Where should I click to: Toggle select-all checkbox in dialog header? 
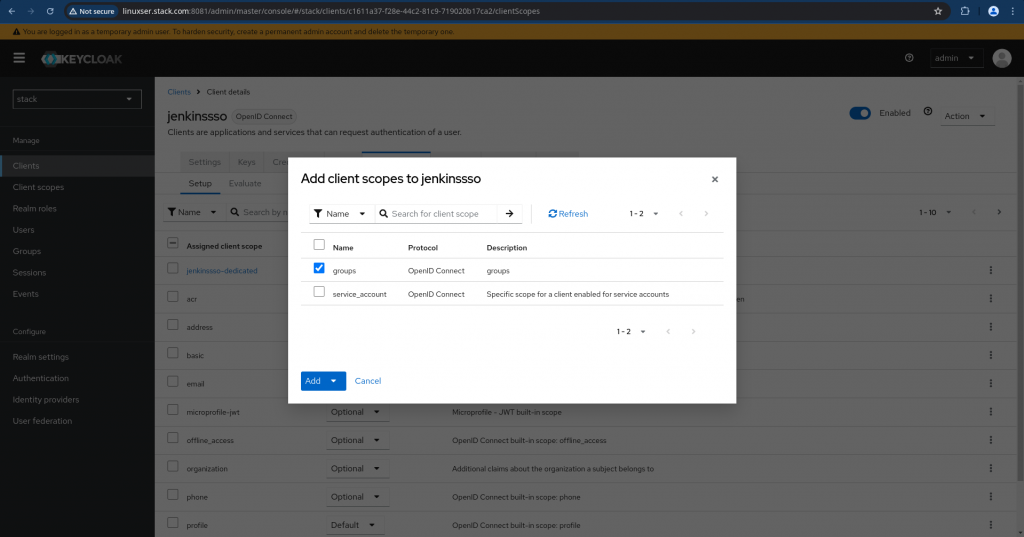(x=319, y=245)
